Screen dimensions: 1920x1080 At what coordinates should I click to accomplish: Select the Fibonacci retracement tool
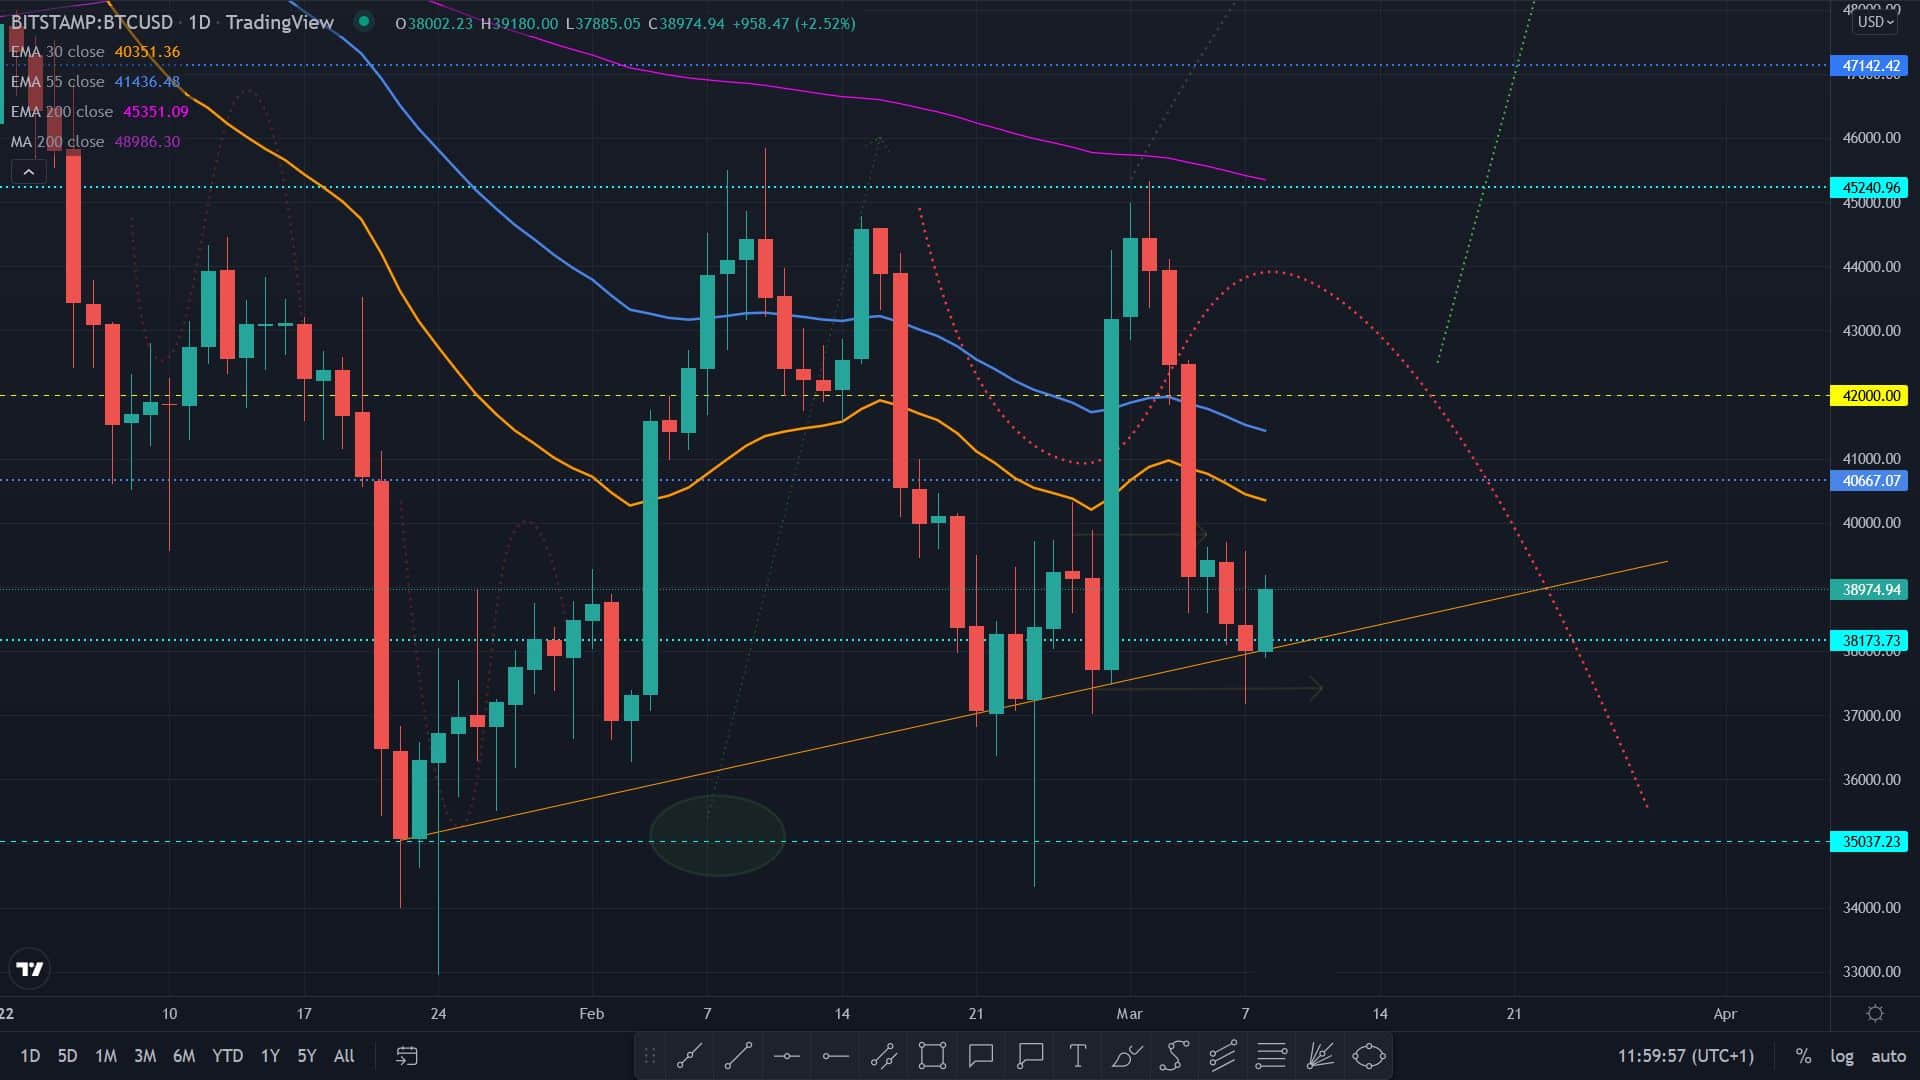point(1271,1056)
